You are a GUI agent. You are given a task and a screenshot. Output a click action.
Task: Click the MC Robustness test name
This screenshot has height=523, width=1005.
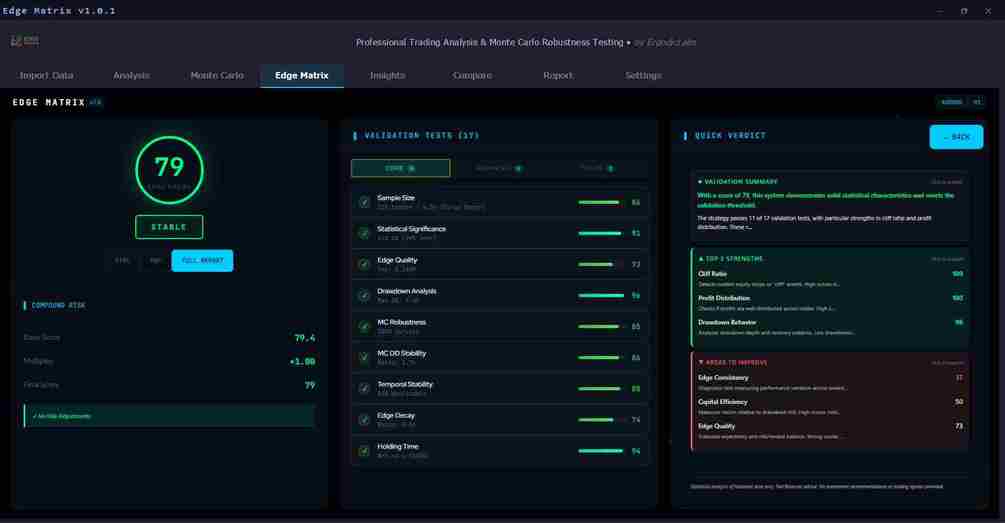401,322
